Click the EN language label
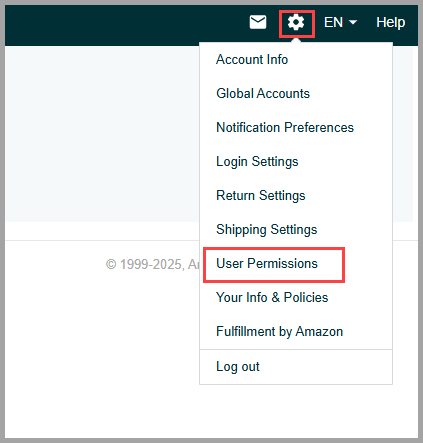The image size is (423, 443). (333, 22)
